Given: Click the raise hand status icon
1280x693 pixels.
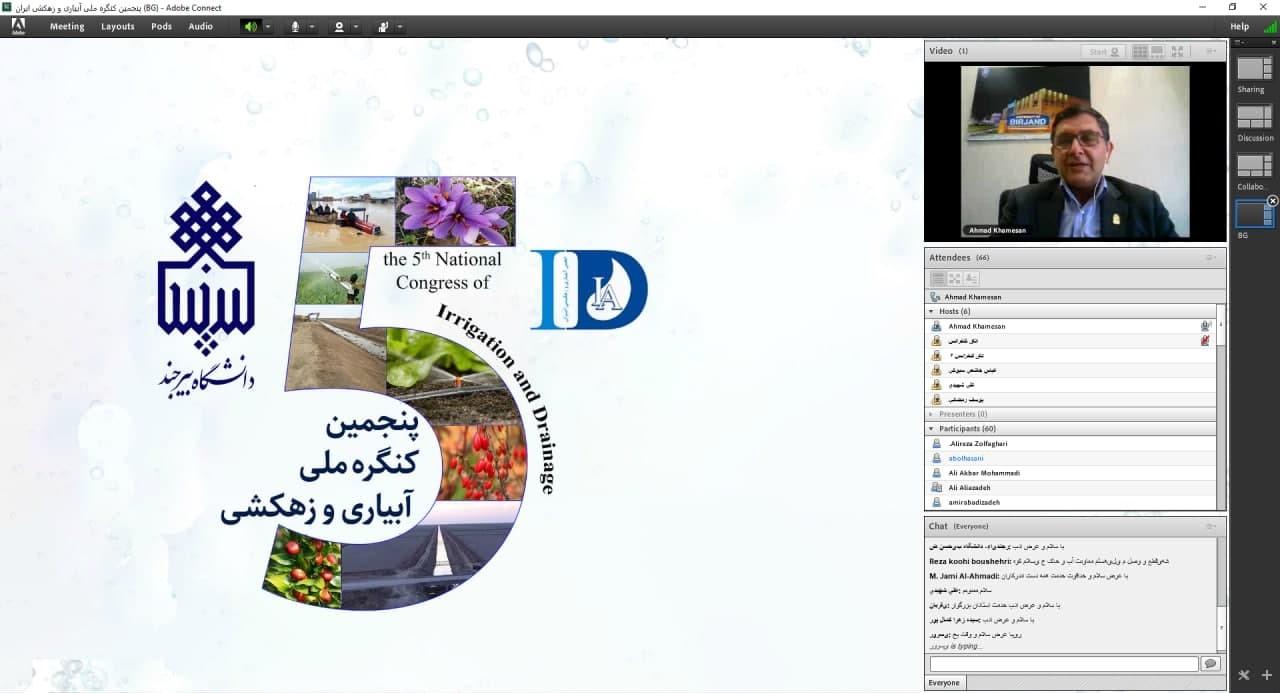Looking at the screenshot, I should (383, 26).
